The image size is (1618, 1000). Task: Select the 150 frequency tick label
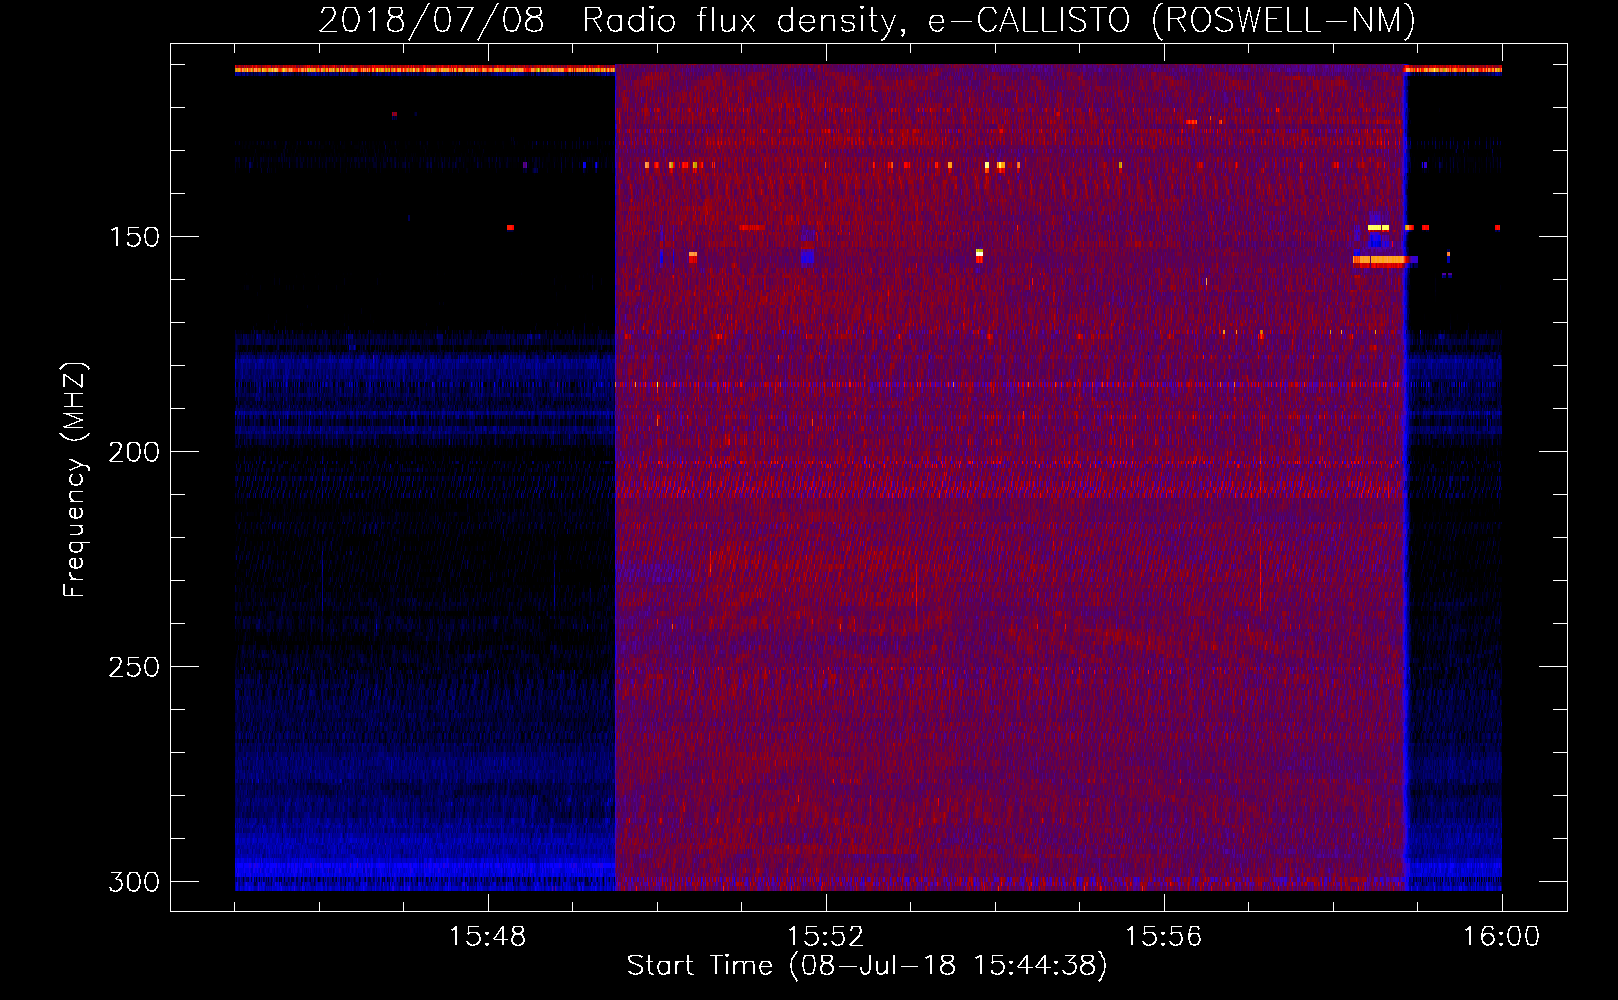(134, 237)
